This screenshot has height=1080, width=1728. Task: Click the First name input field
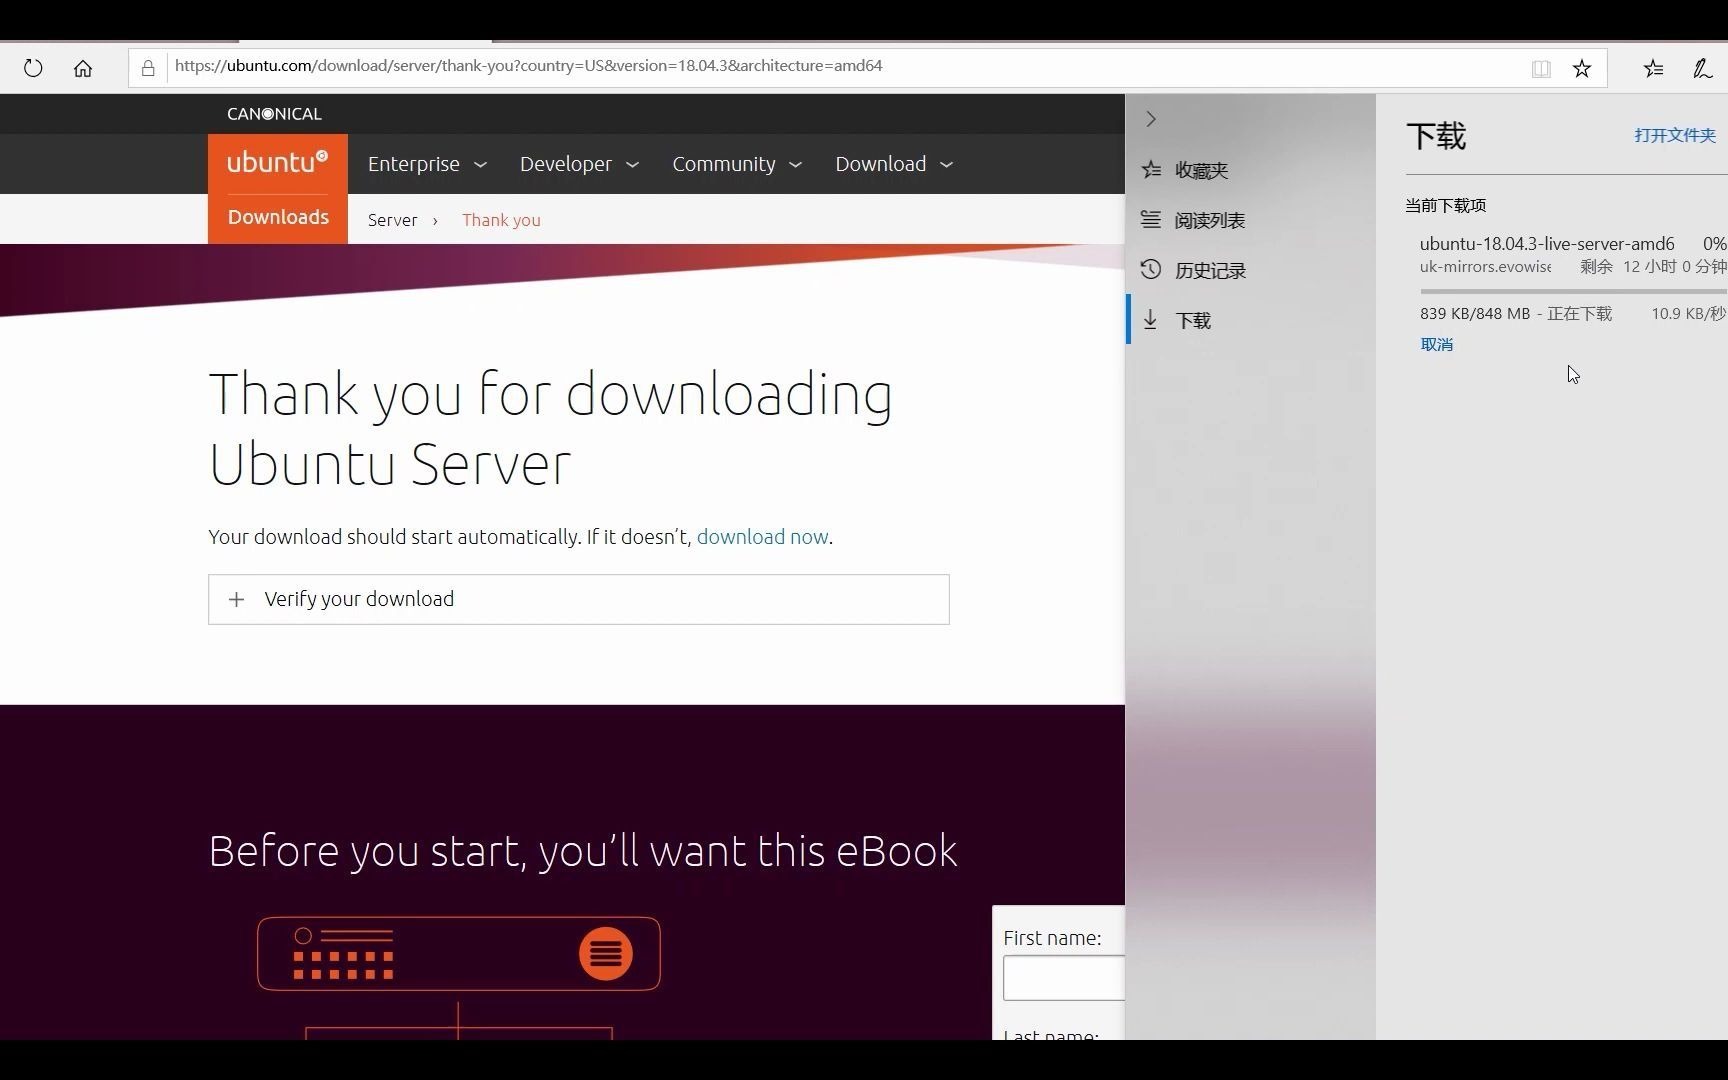[x=1064, y=978]
